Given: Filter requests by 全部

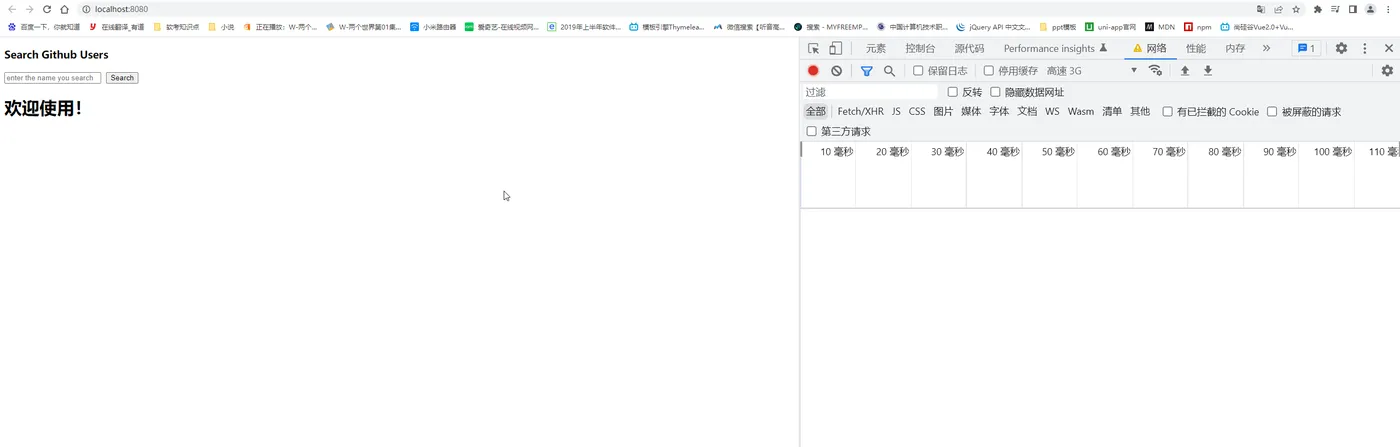Looking at the screenshot, I should click(x=816, y=112).
